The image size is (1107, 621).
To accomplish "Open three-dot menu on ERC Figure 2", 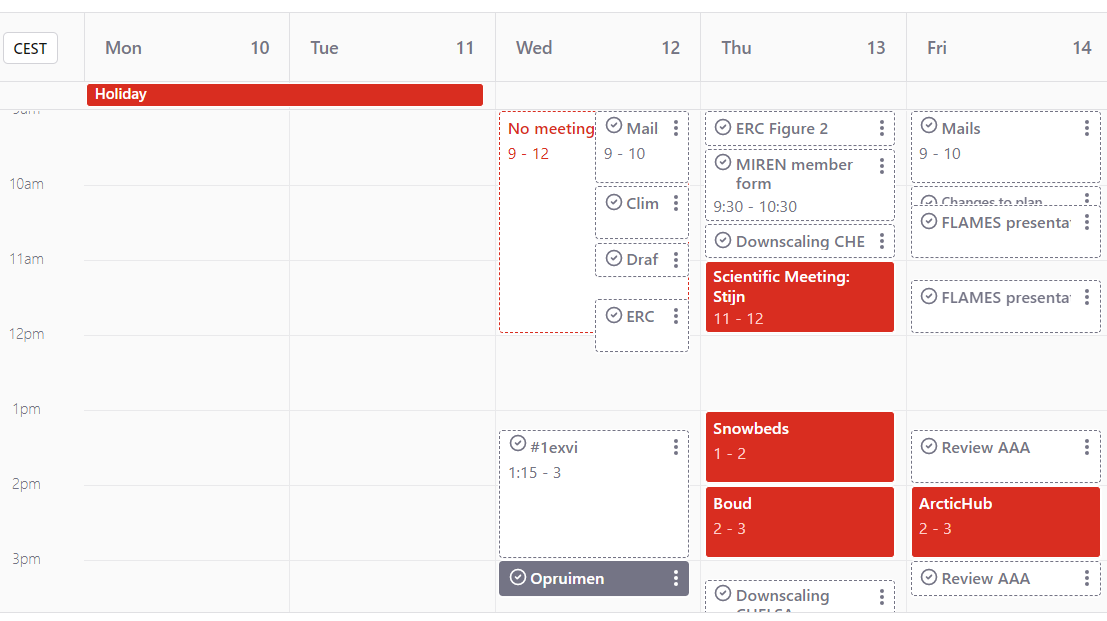I will point(882,128).
